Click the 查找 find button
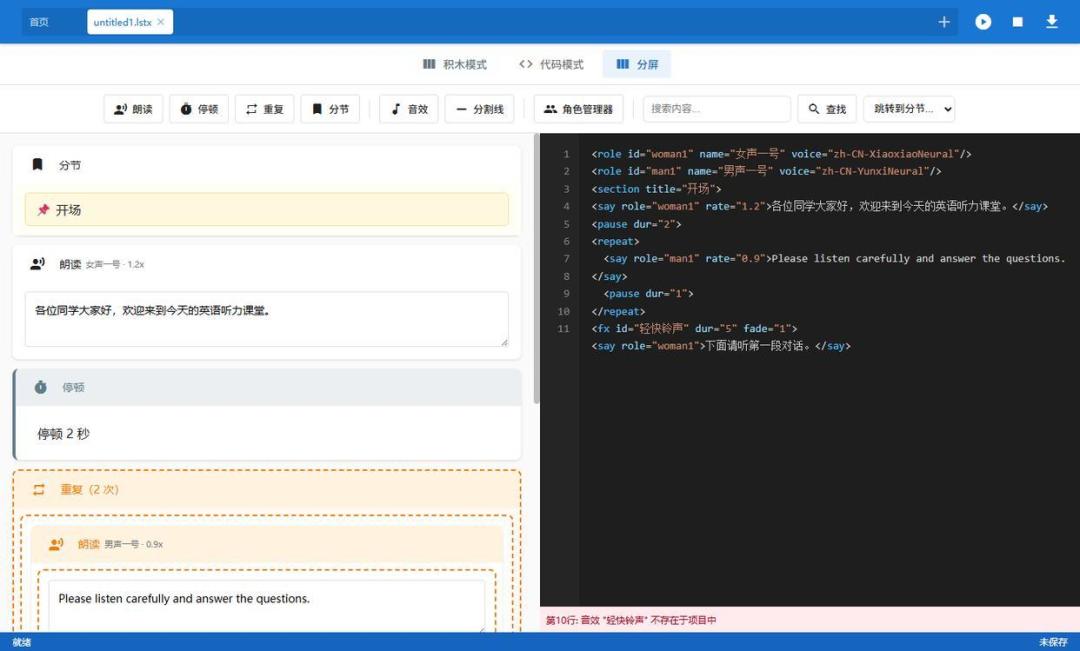Image resolution: width=1080 pixels, height=651 pixels. [x=827, y=109]
